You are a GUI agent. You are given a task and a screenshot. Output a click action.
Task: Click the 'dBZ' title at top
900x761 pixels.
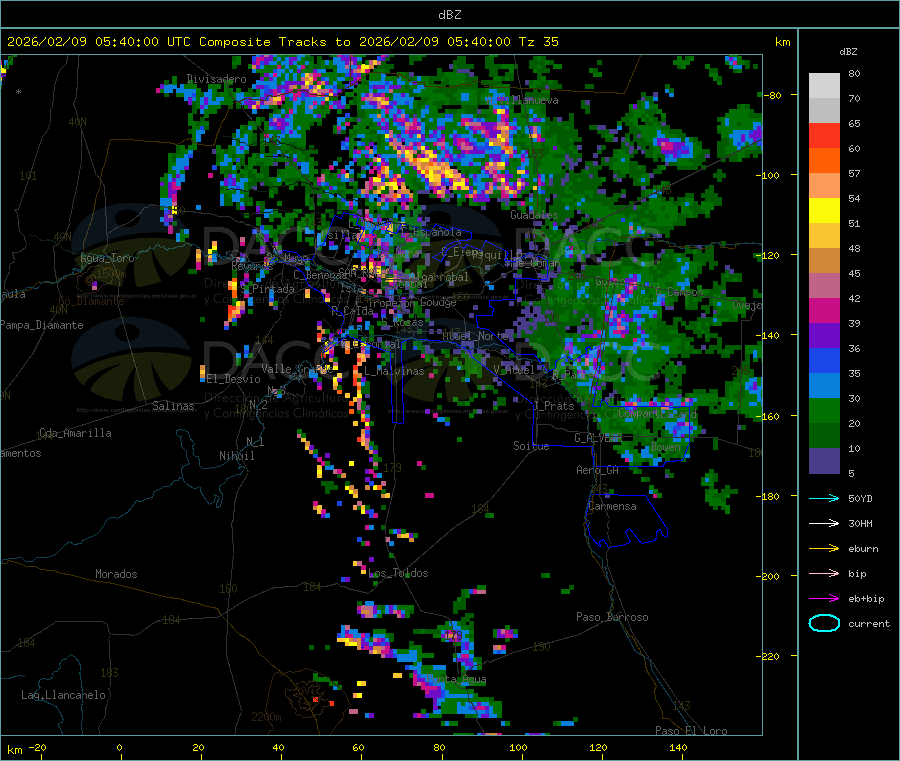point(449,14)
